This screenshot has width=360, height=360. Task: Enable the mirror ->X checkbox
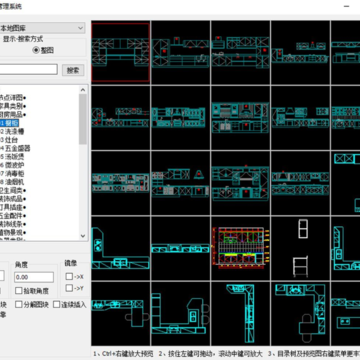[x=69, y=277]
